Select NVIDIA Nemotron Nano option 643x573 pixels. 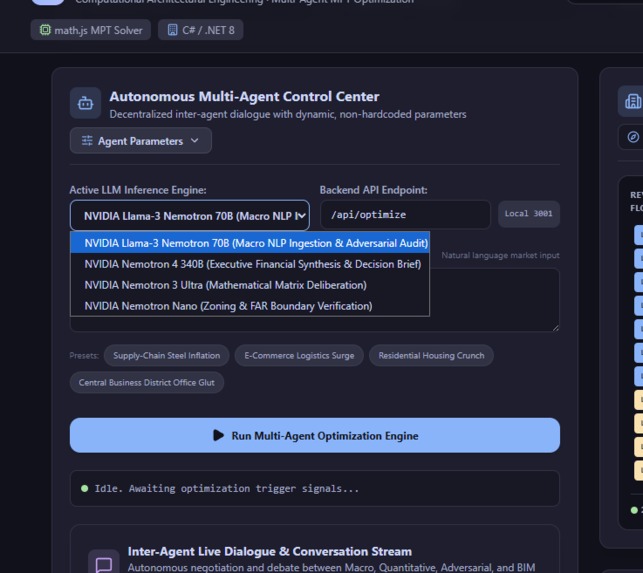pos(250,306)
